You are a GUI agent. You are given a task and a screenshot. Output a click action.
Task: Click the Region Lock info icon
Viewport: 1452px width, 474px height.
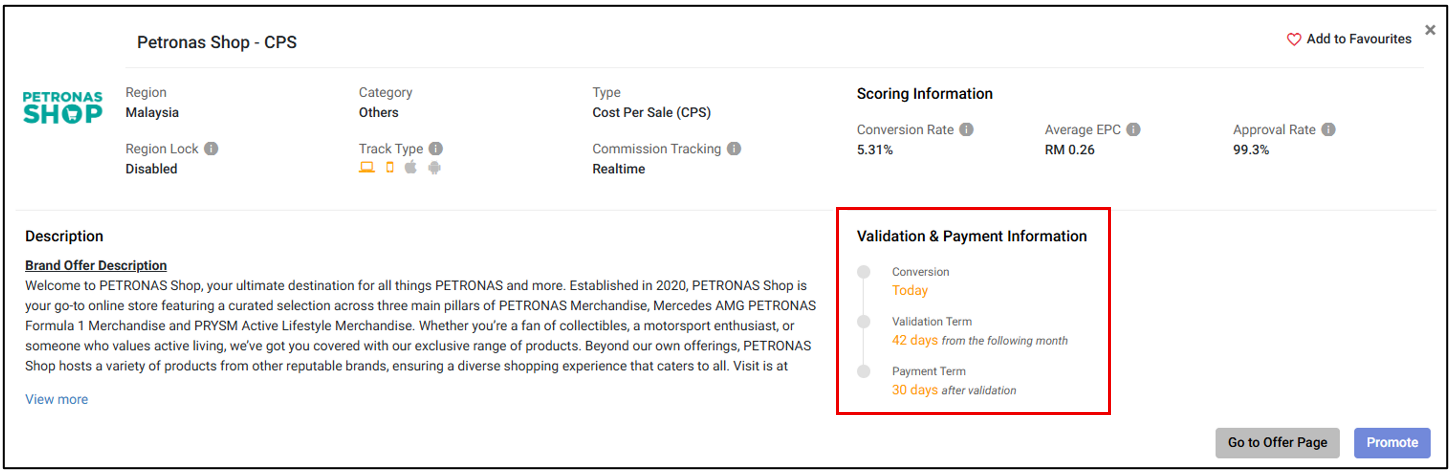[211, 149]
